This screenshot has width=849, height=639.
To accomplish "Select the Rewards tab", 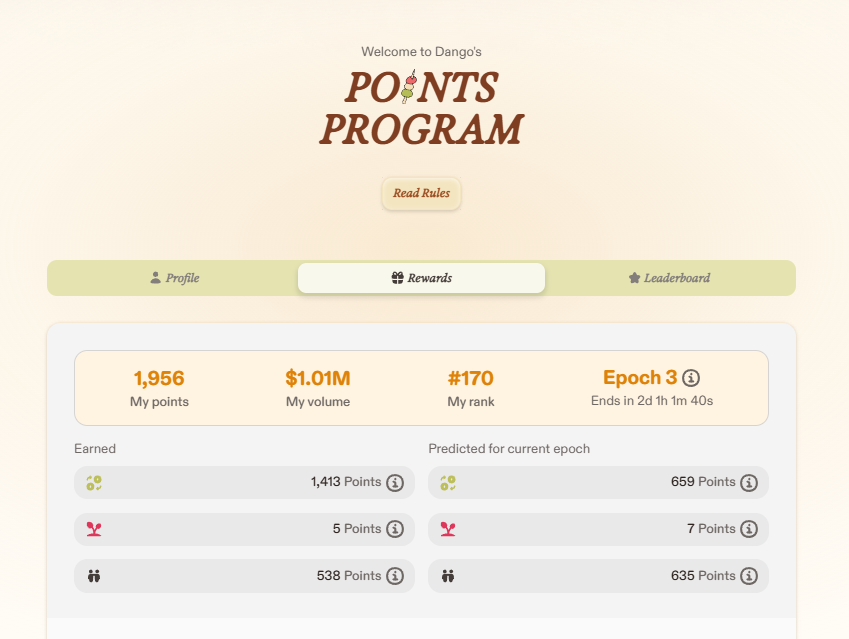I will (x=421, y=278).
